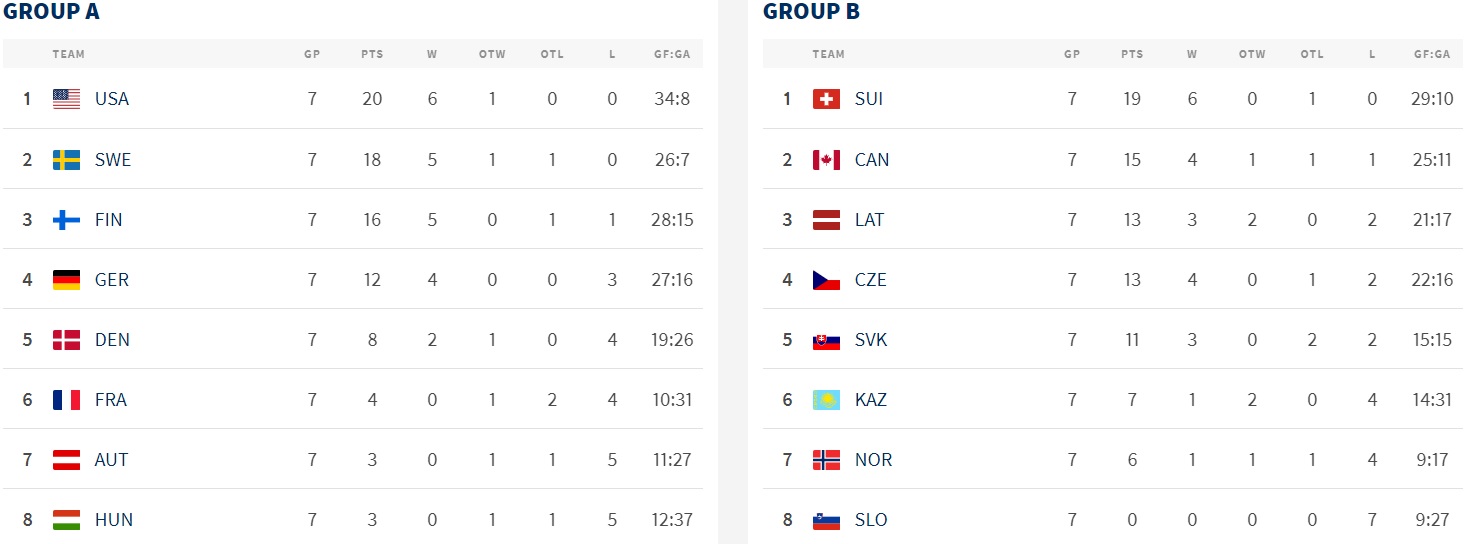
Task: Click PTS column header in Group A
Action: tap(372, 54)
